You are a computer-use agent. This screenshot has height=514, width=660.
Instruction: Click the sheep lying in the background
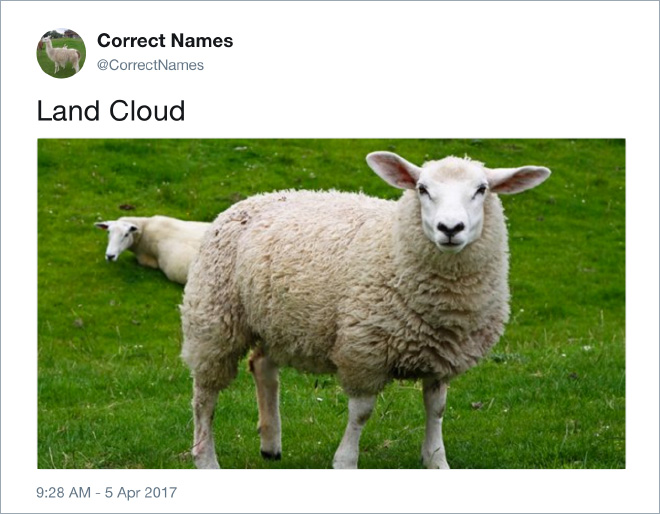tap(152, 247)
